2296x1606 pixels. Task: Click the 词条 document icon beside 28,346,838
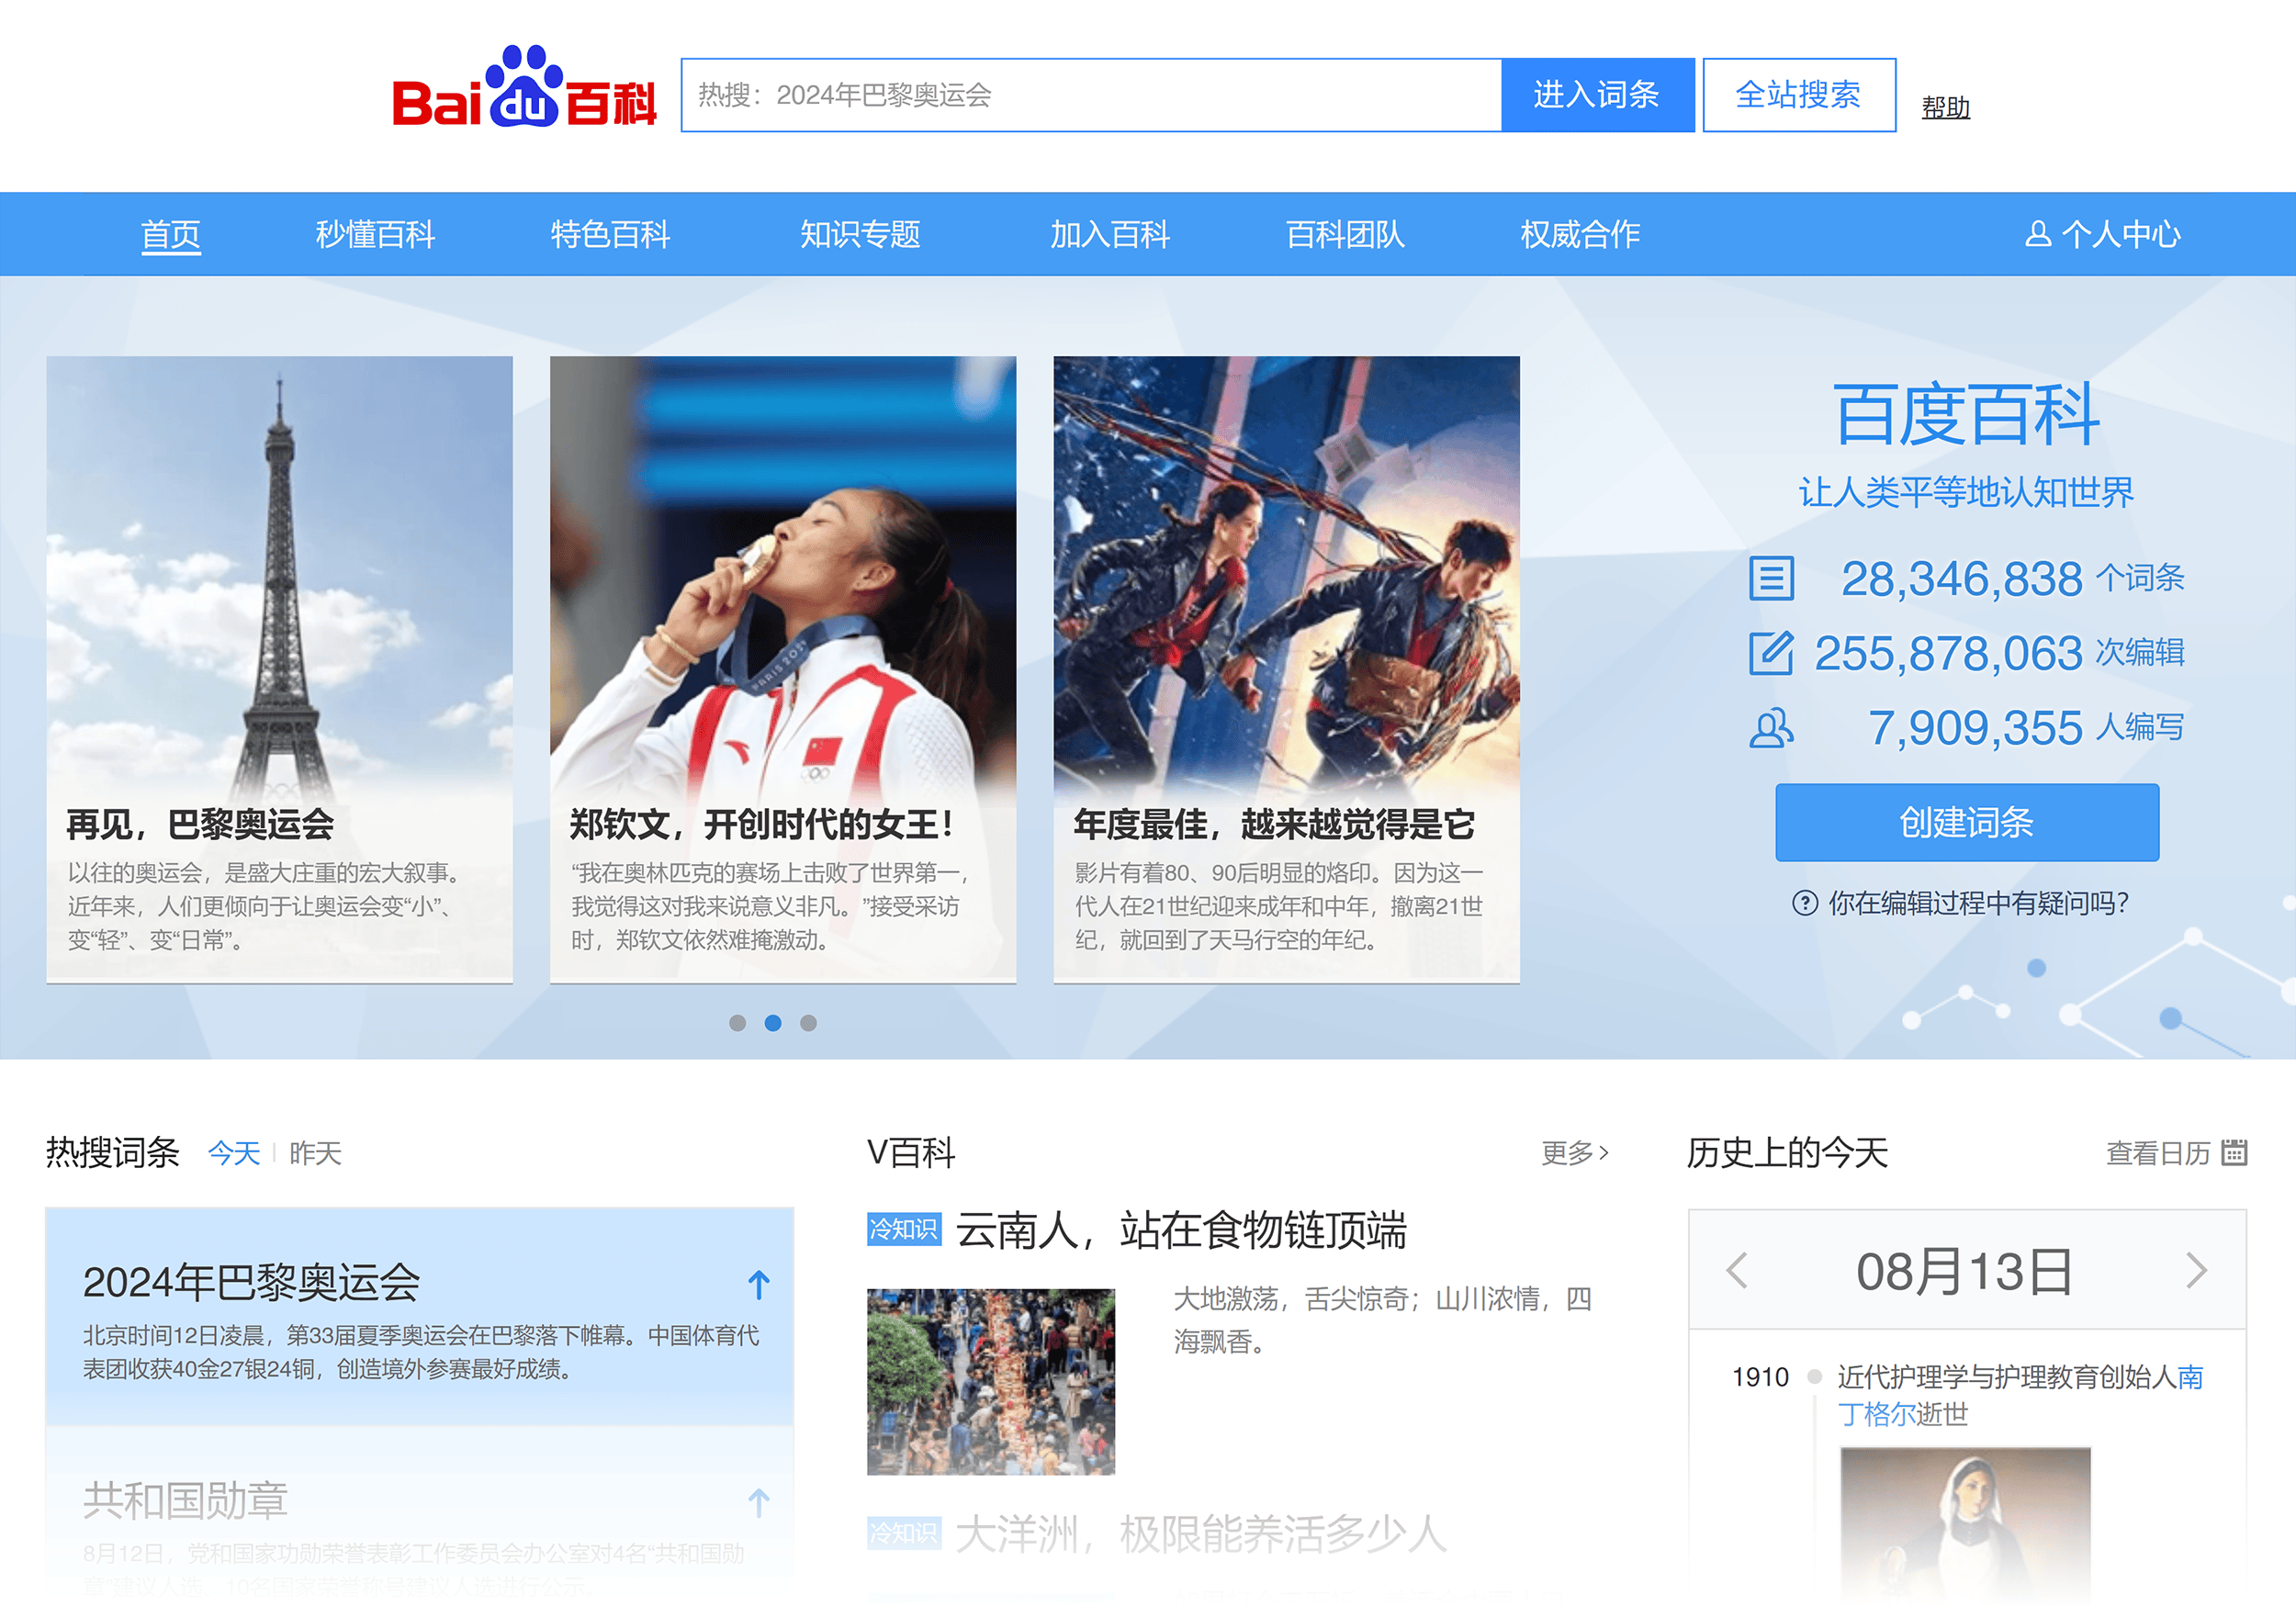(x=1771, y=579)
